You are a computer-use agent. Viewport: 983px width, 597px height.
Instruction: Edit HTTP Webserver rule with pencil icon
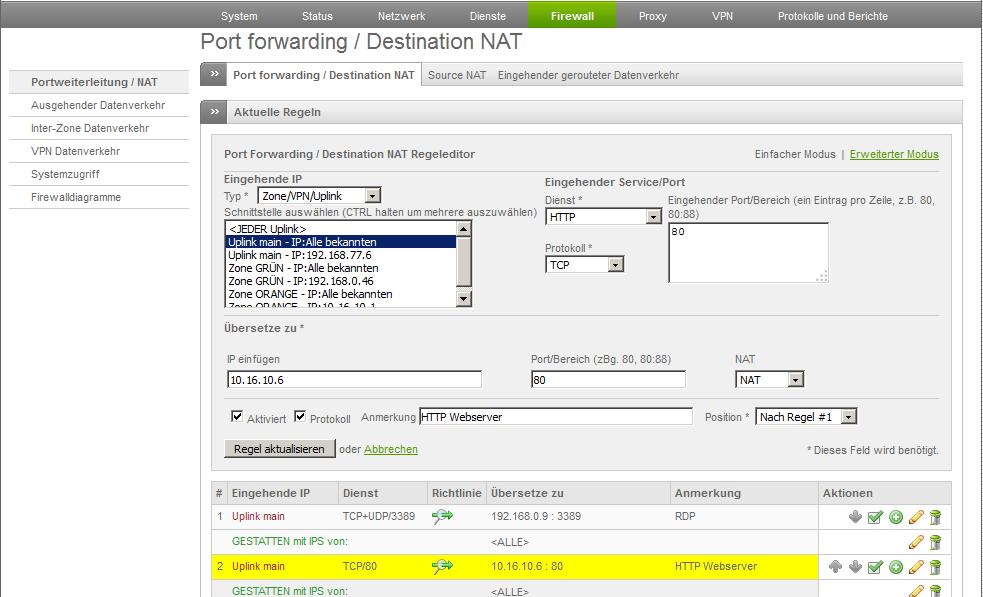[x=916, y=566]
